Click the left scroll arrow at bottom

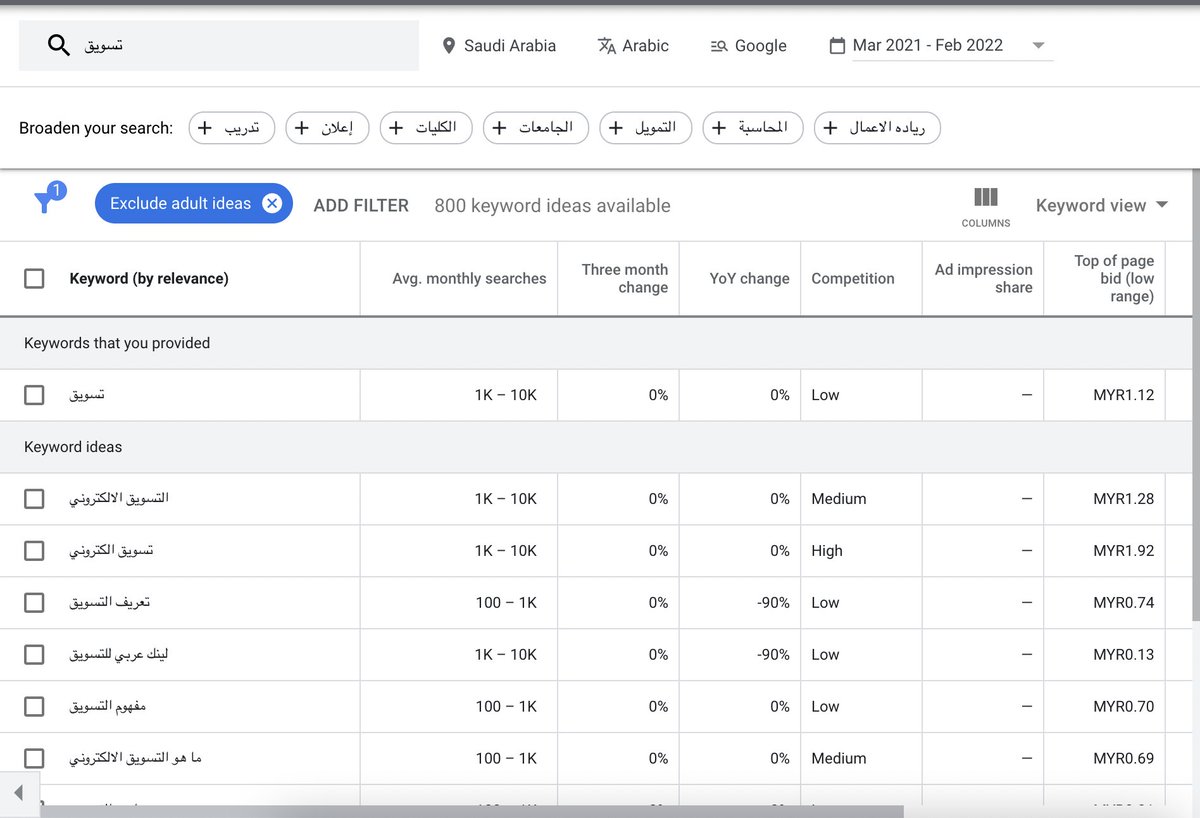[x=19, y=793]
